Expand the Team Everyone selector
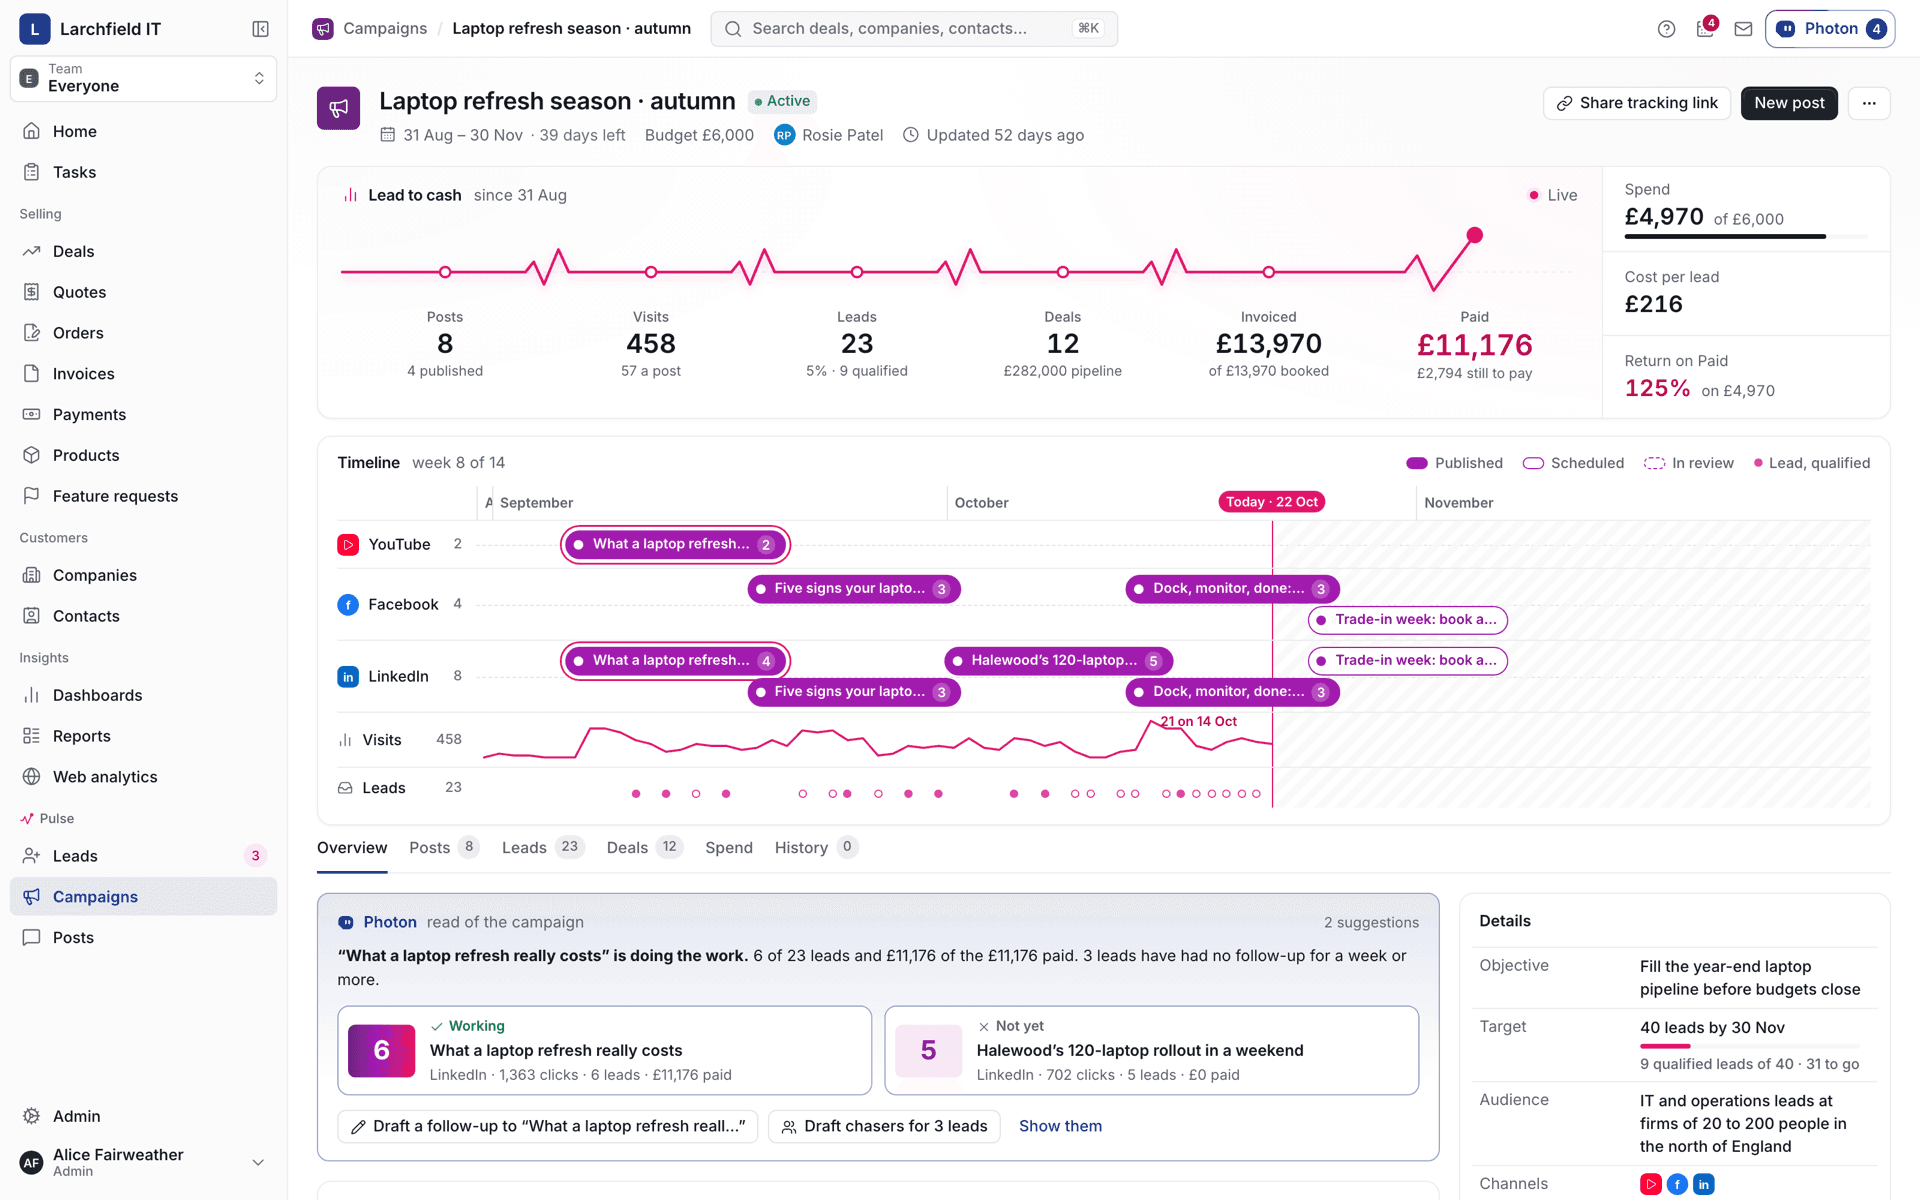This screenshot has height=1200, width=1920. coord(143,78)
